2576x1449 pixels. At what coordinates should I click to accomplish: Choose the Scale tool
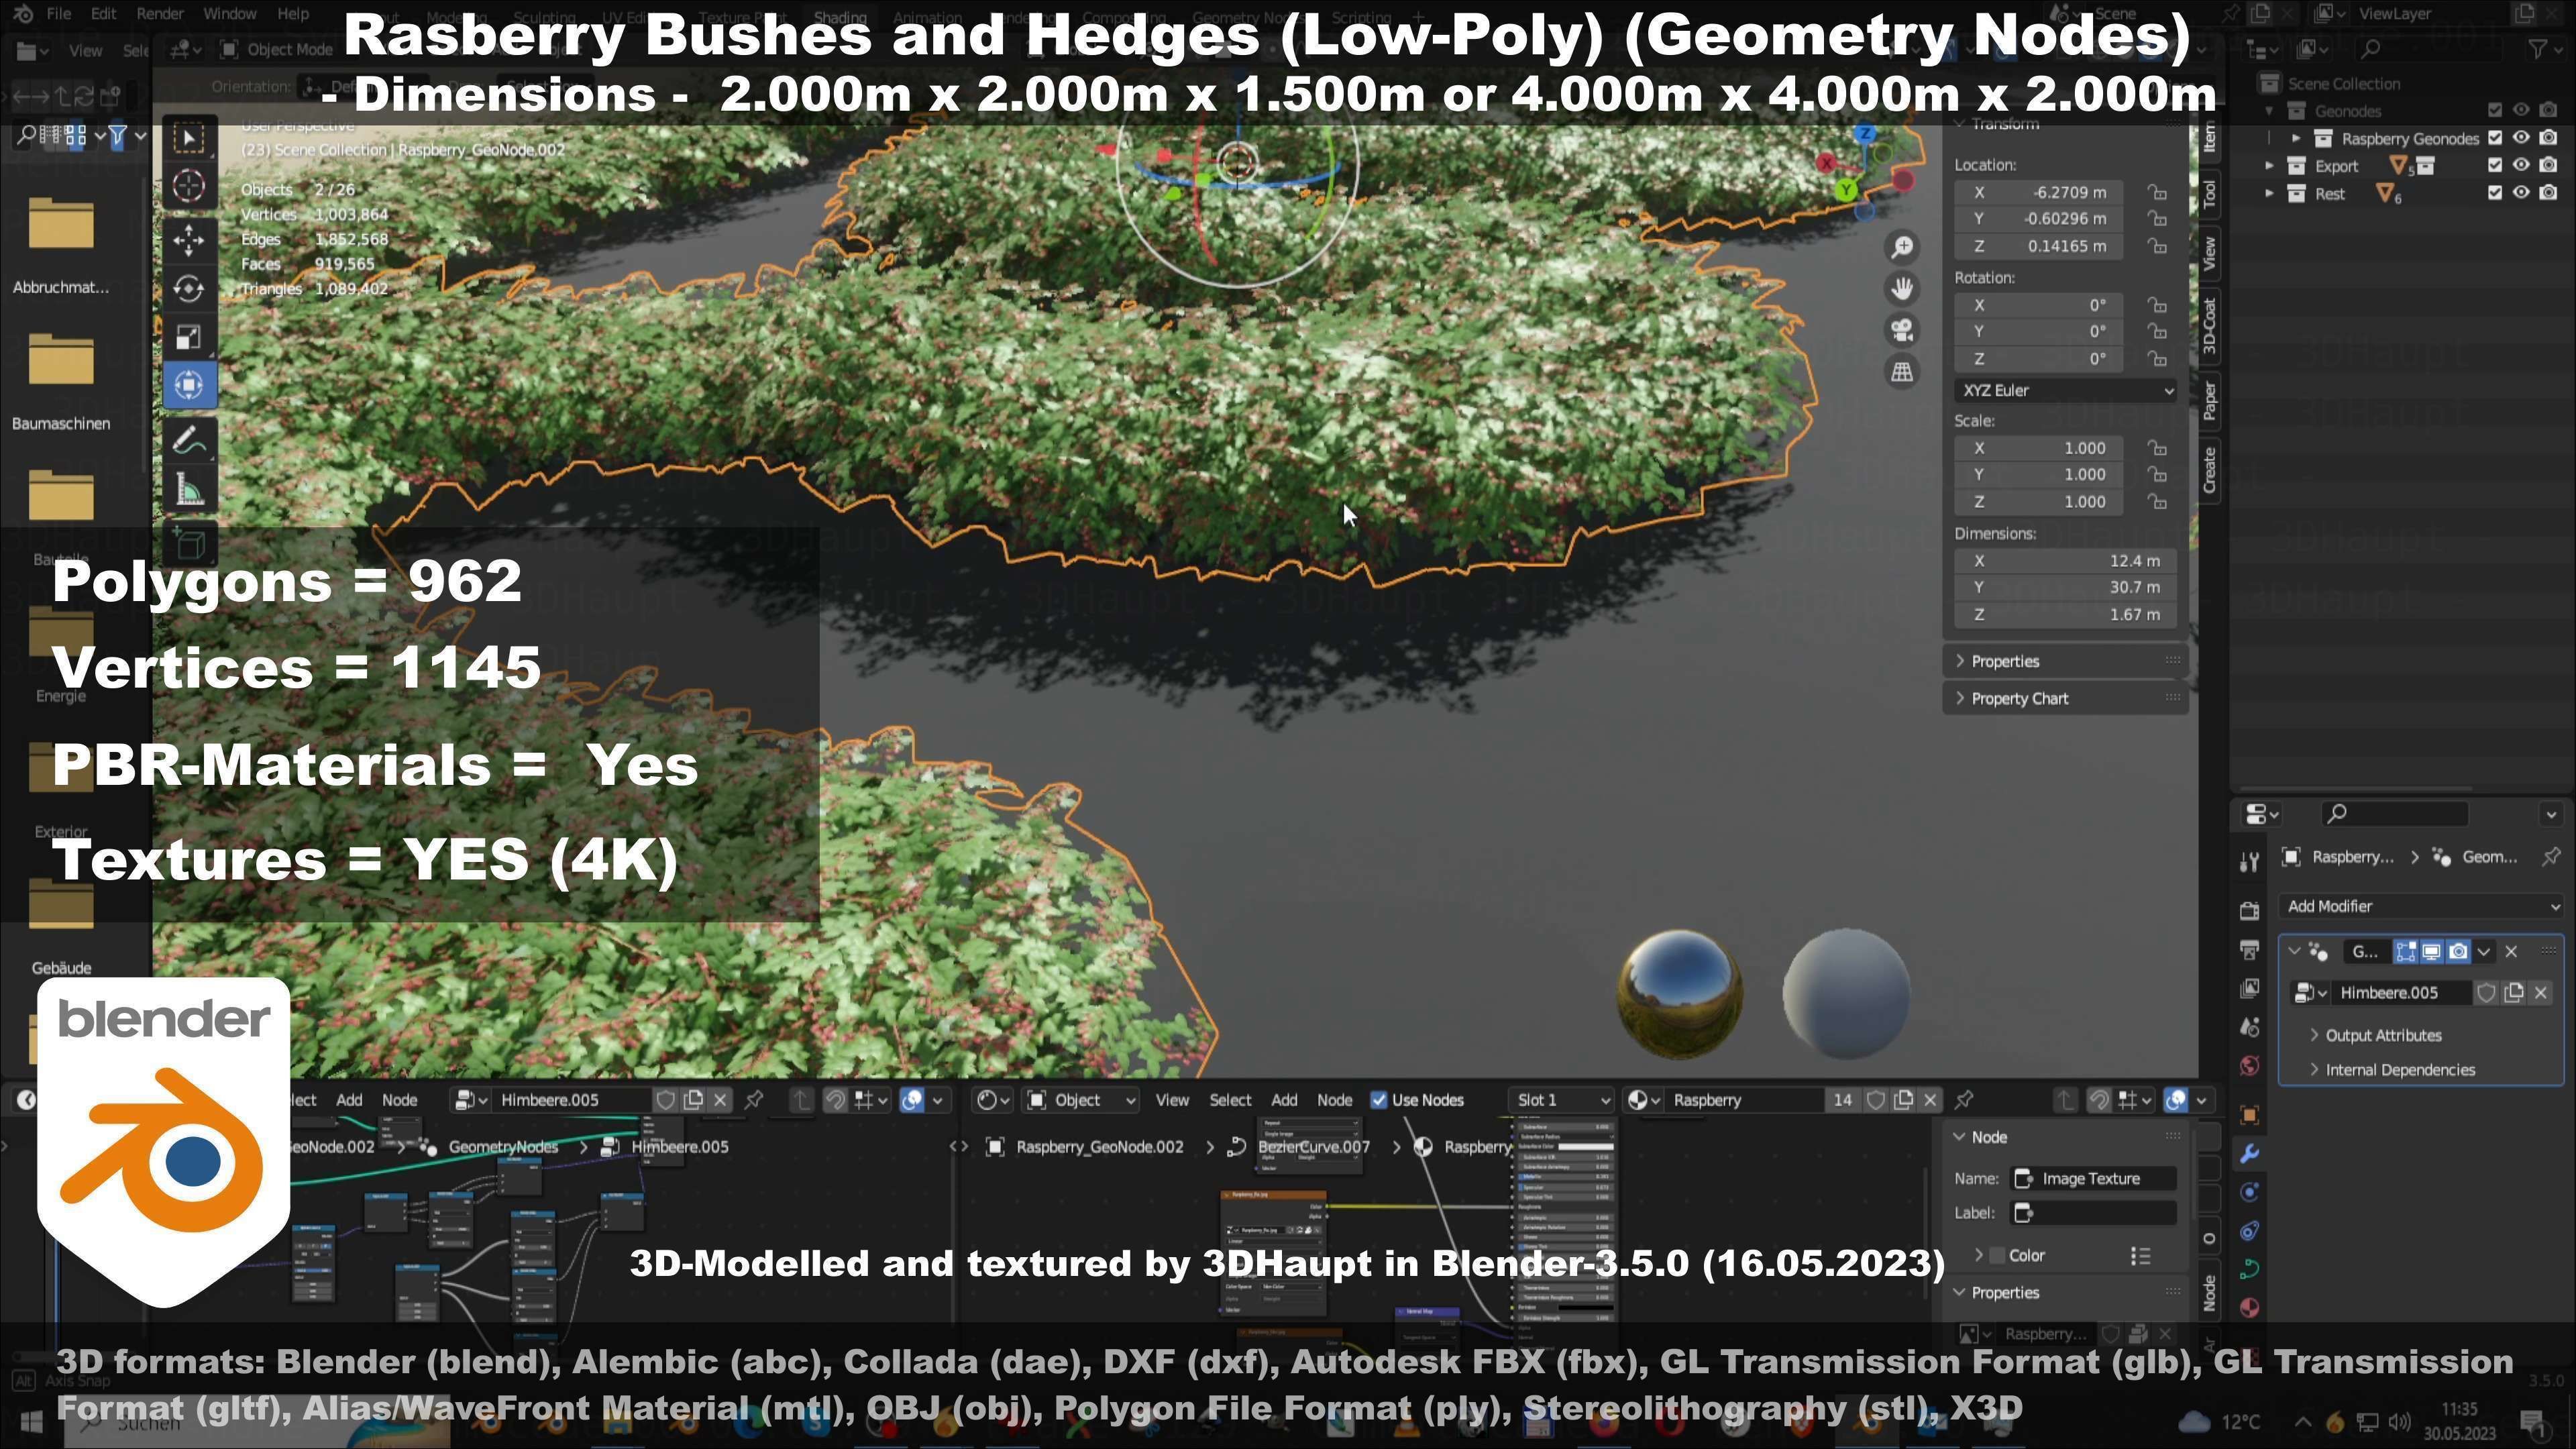[x=189, y=337]
